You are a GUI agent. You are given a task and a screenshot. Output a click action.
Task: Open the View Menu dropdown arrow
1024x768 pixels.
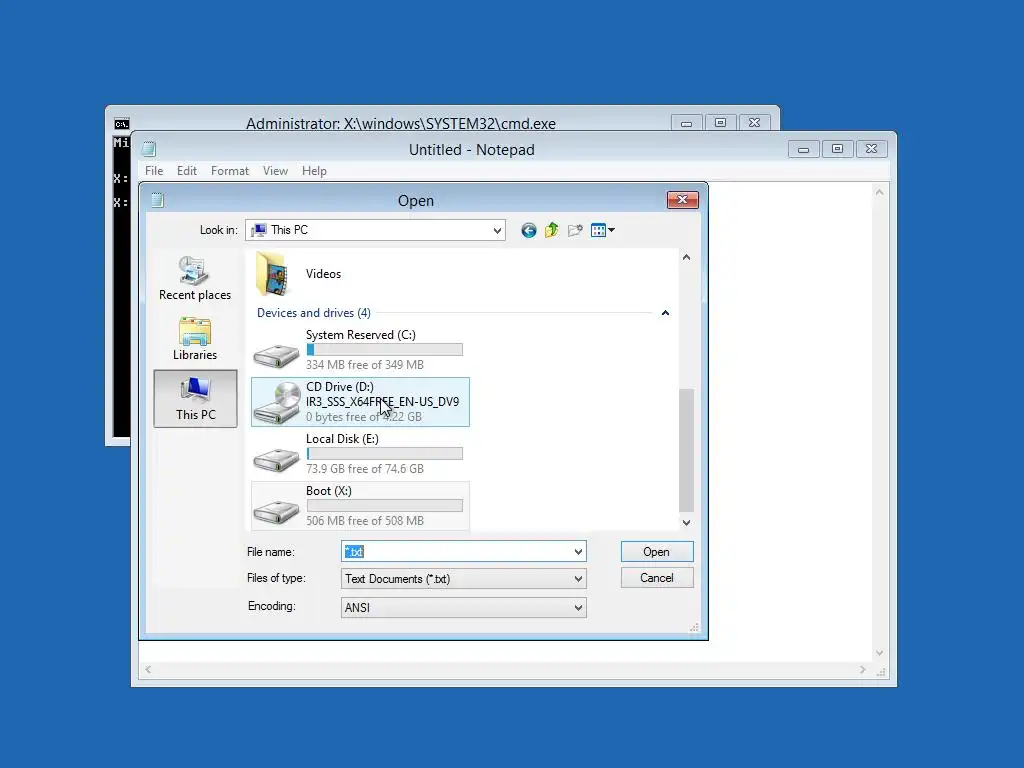(x=611, y=230)
